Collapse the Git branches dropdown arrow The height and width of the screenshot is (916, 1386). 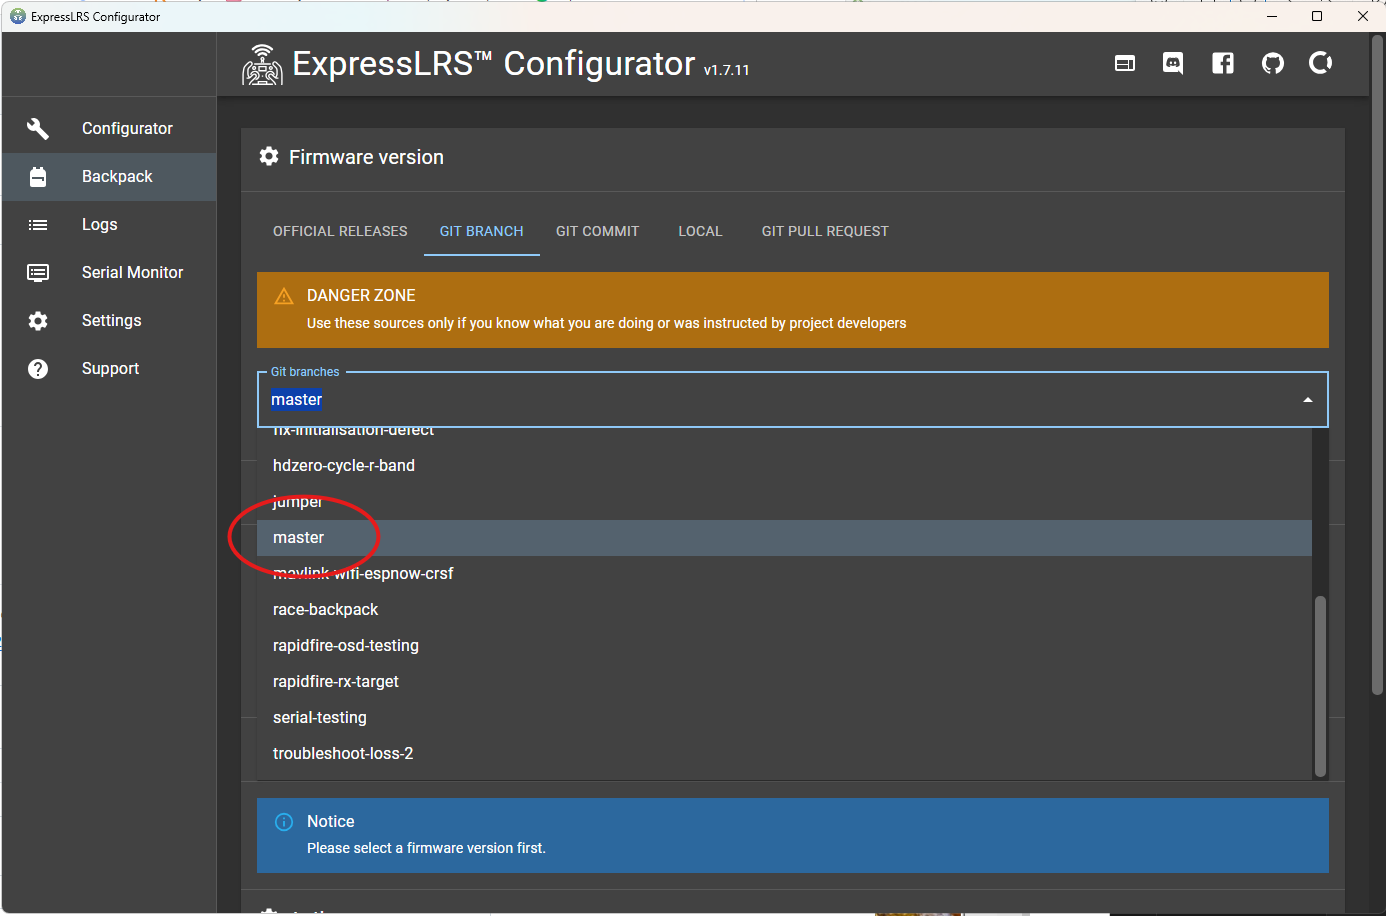coord(1306,399)
